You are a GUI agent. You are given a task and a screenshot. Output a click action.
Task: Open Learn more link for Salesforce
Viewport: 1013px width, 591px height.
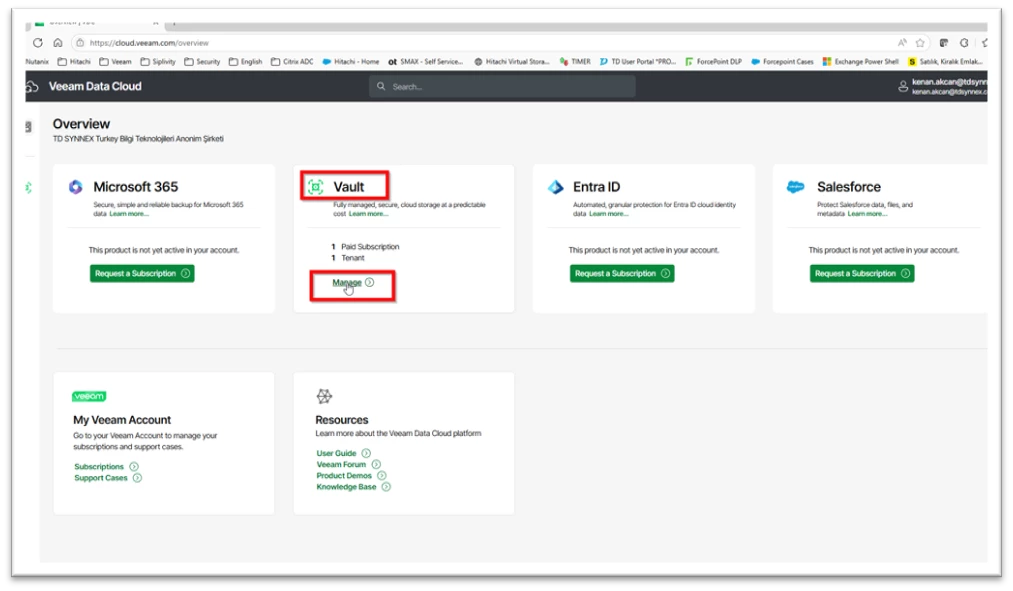867,214
